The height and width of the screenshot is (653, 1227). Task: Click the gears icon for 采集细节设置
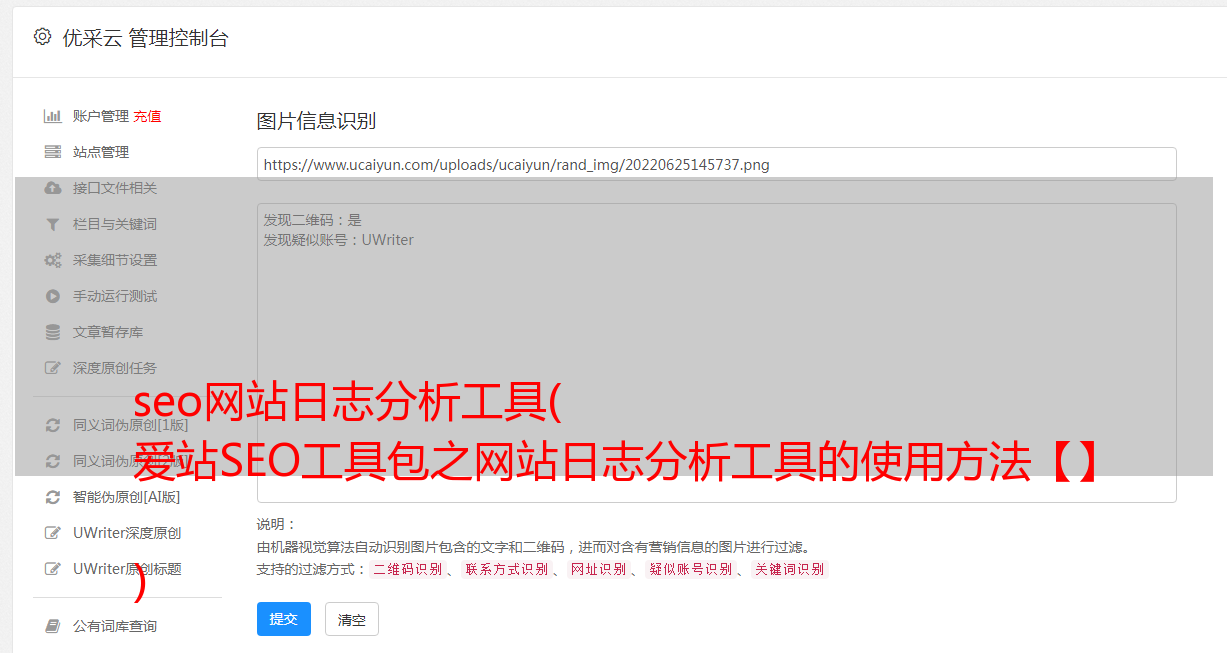click(53, 260)
